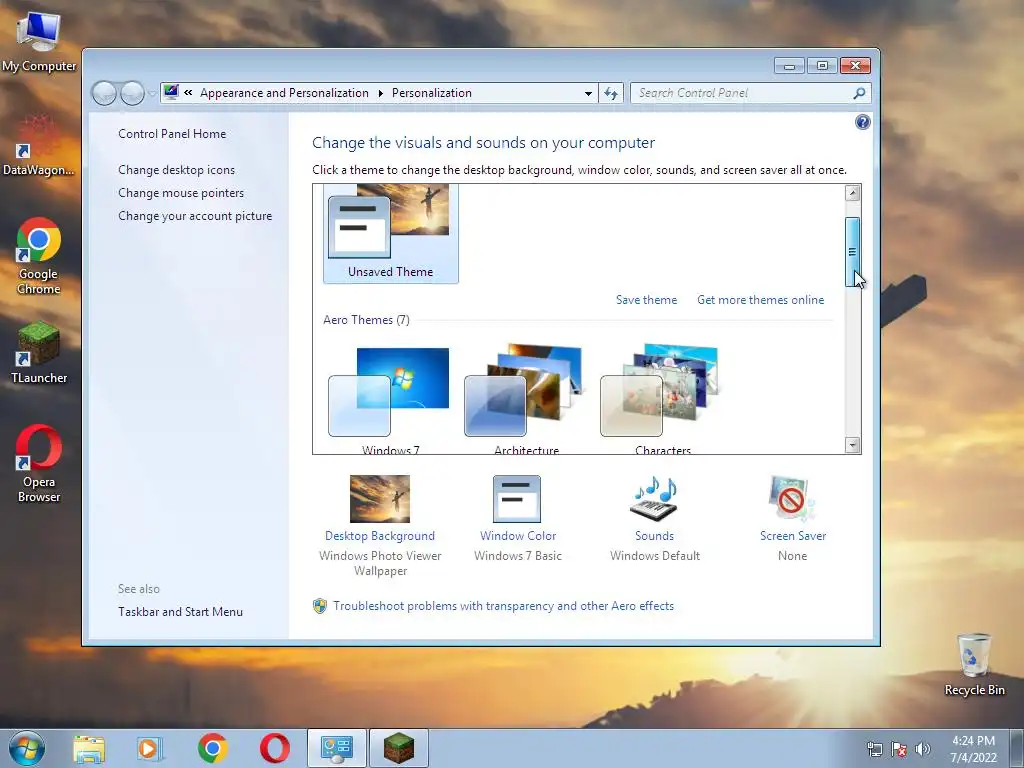Open DataWagon desktop shortcut
Viewport: 1024px width, 768px height.
pyautogui.click(x=39, y=146)
